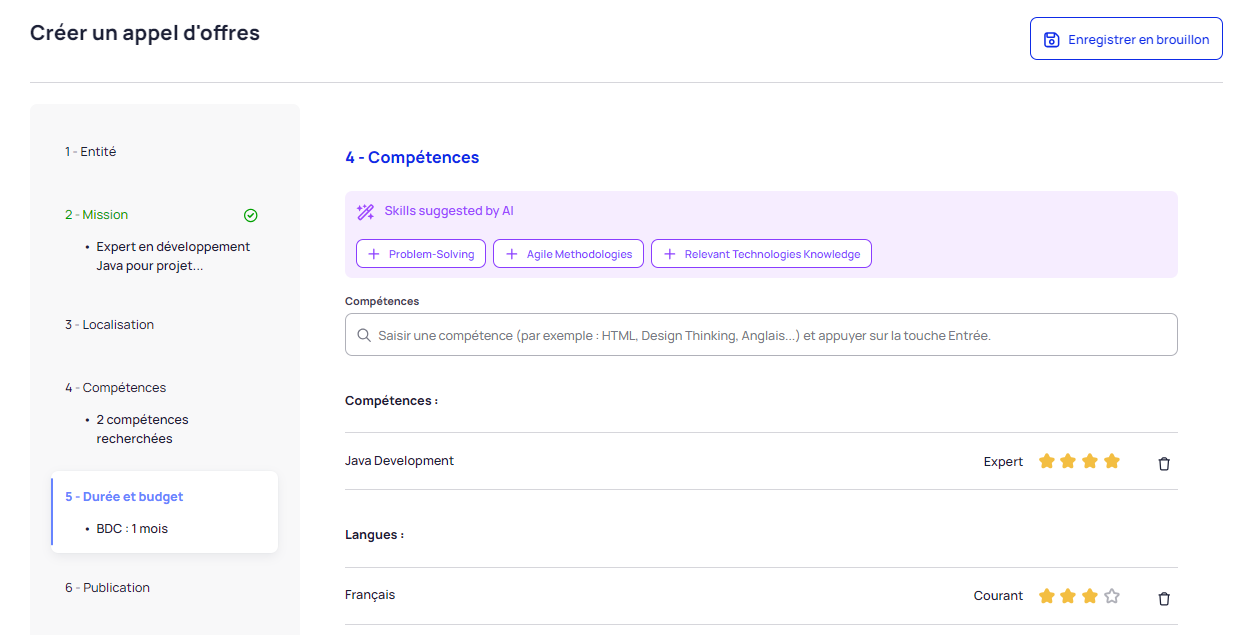1253x635 pixels.
Task: Delete the Java Development skill with trash icon
Action: pyautogui.click(x=1164, y=463)
